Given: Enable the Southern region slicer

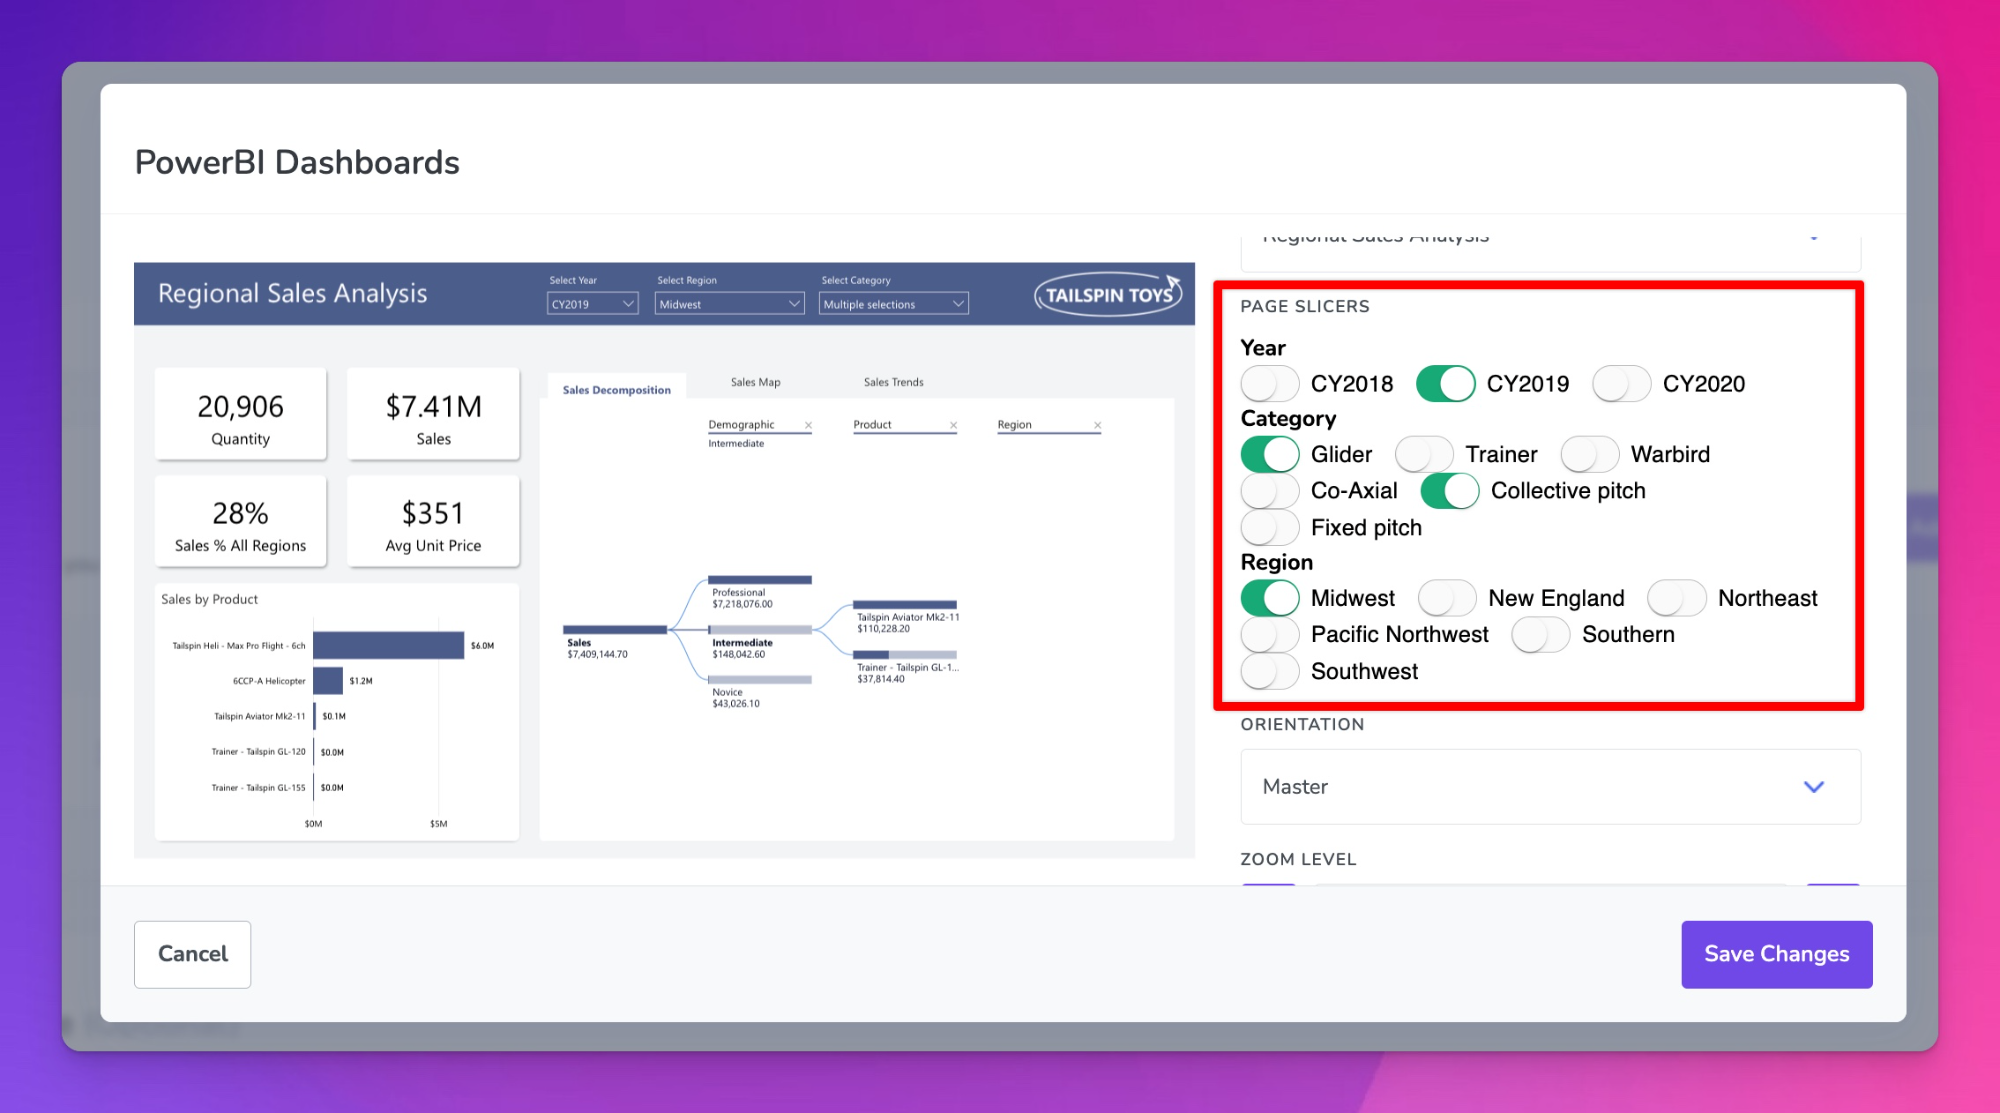Looking at the screenshot, I should point(1540,634).
